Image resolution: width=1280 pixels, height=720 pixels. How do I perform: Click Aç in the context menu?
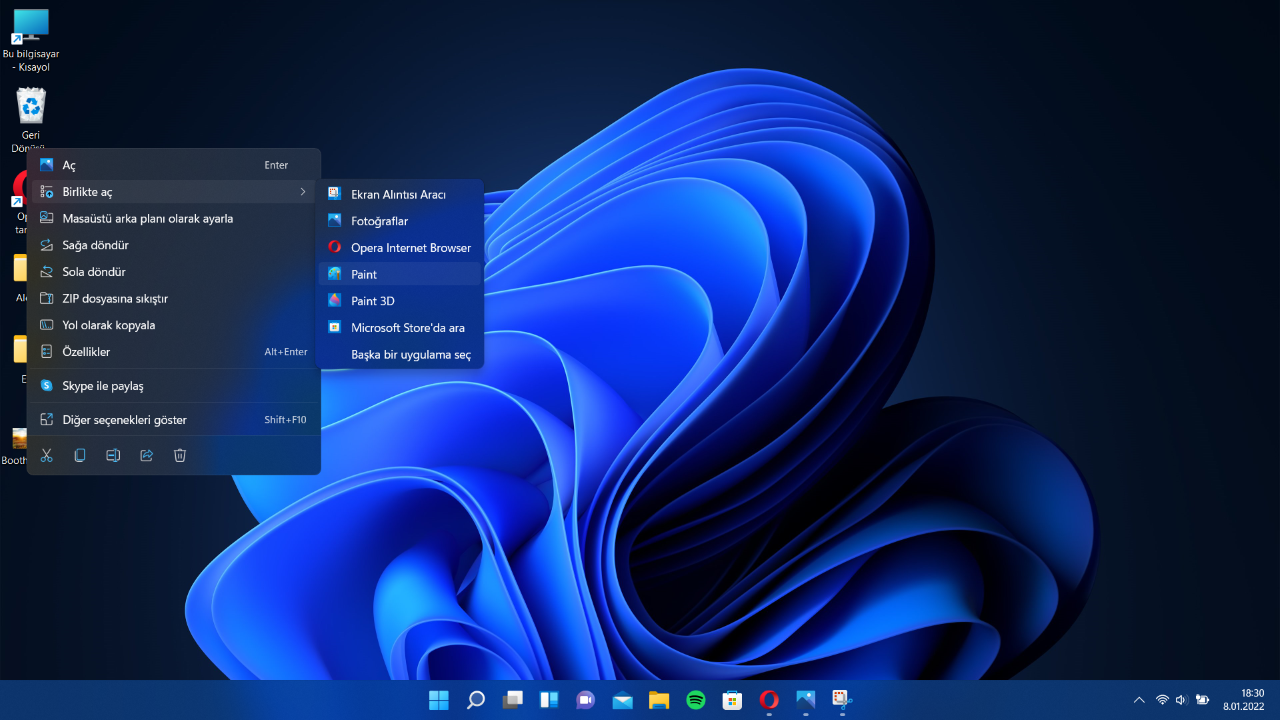click(174, 165)
